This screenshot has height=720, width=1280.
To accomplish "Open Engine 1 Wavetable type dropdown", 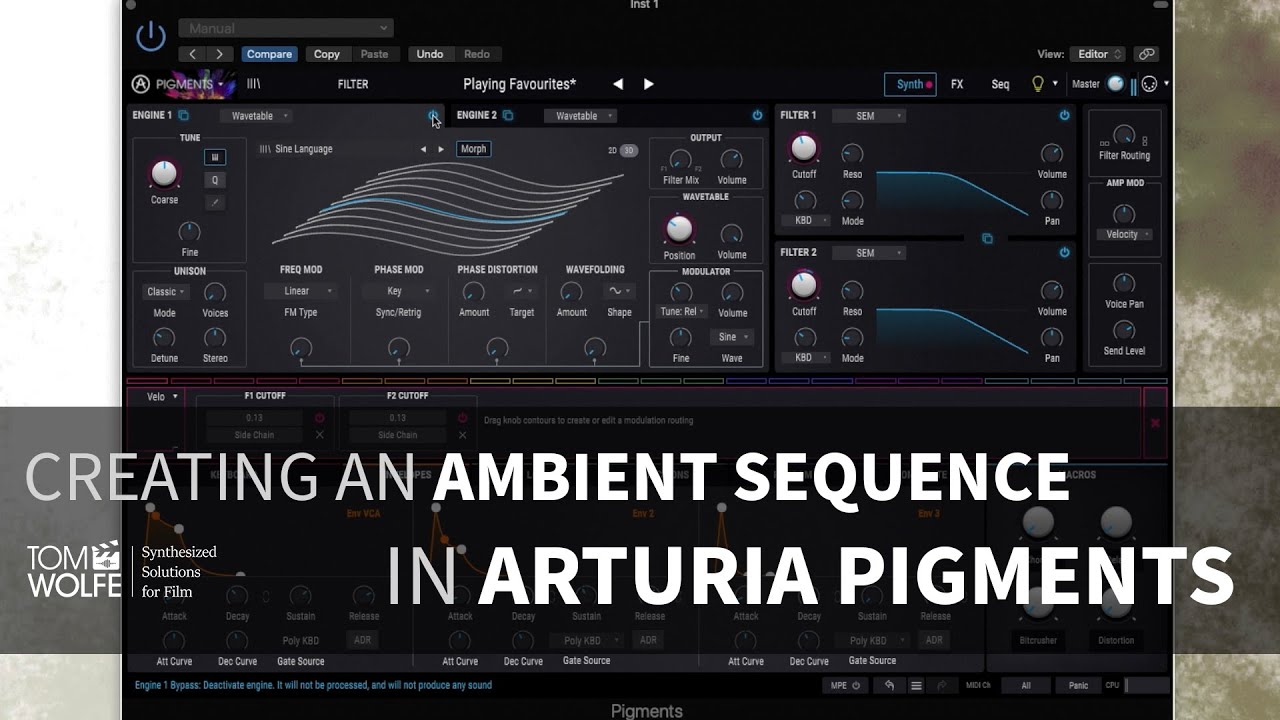I will tap(258, 116).
